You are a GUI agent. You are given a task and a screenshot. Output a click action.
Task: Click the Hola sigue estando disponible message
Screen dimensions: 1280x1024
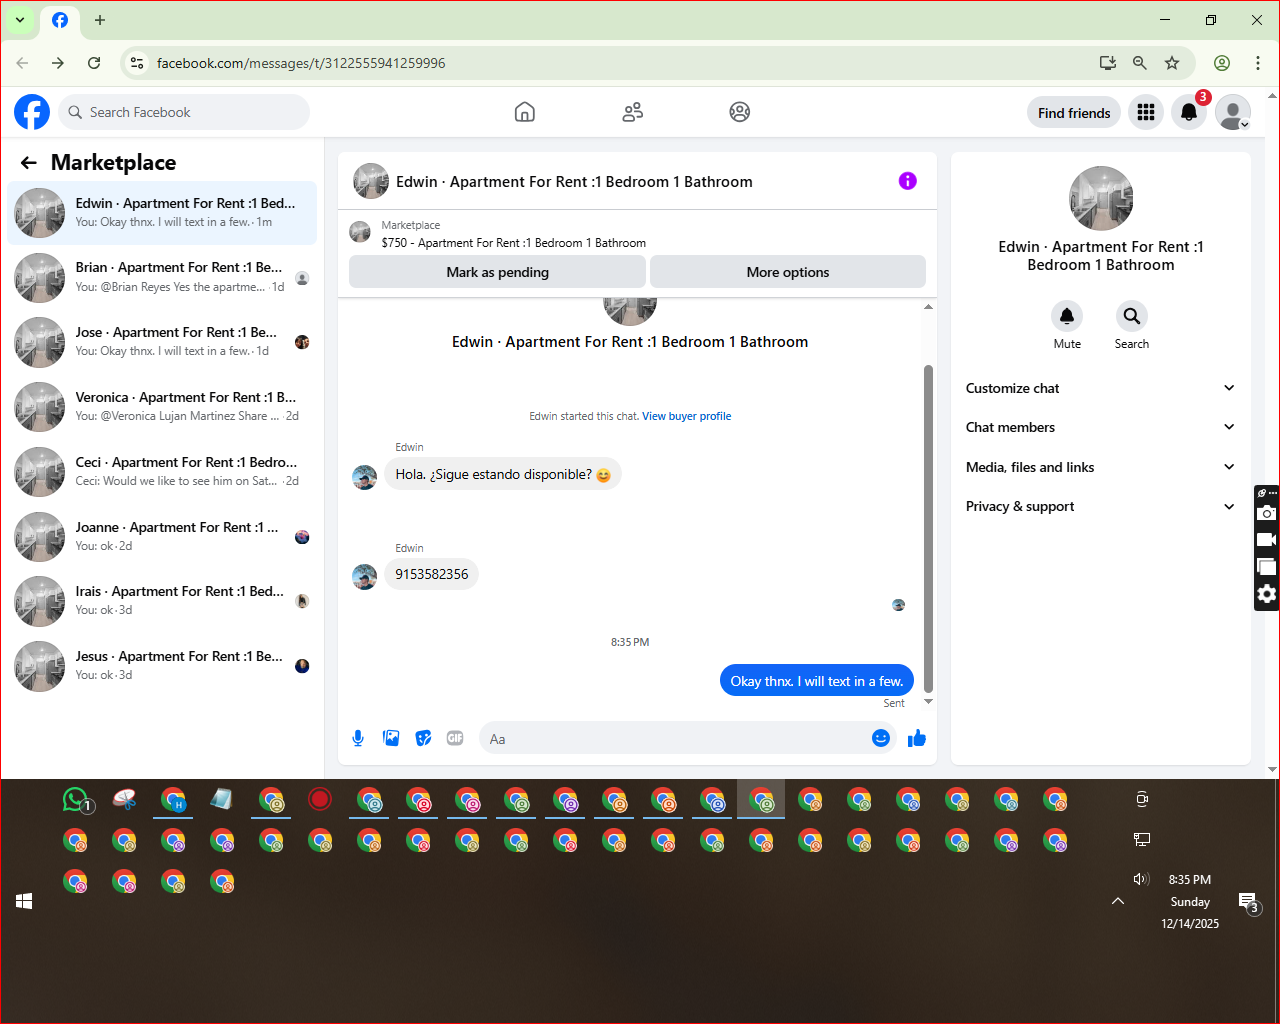[x=502, y=474]
